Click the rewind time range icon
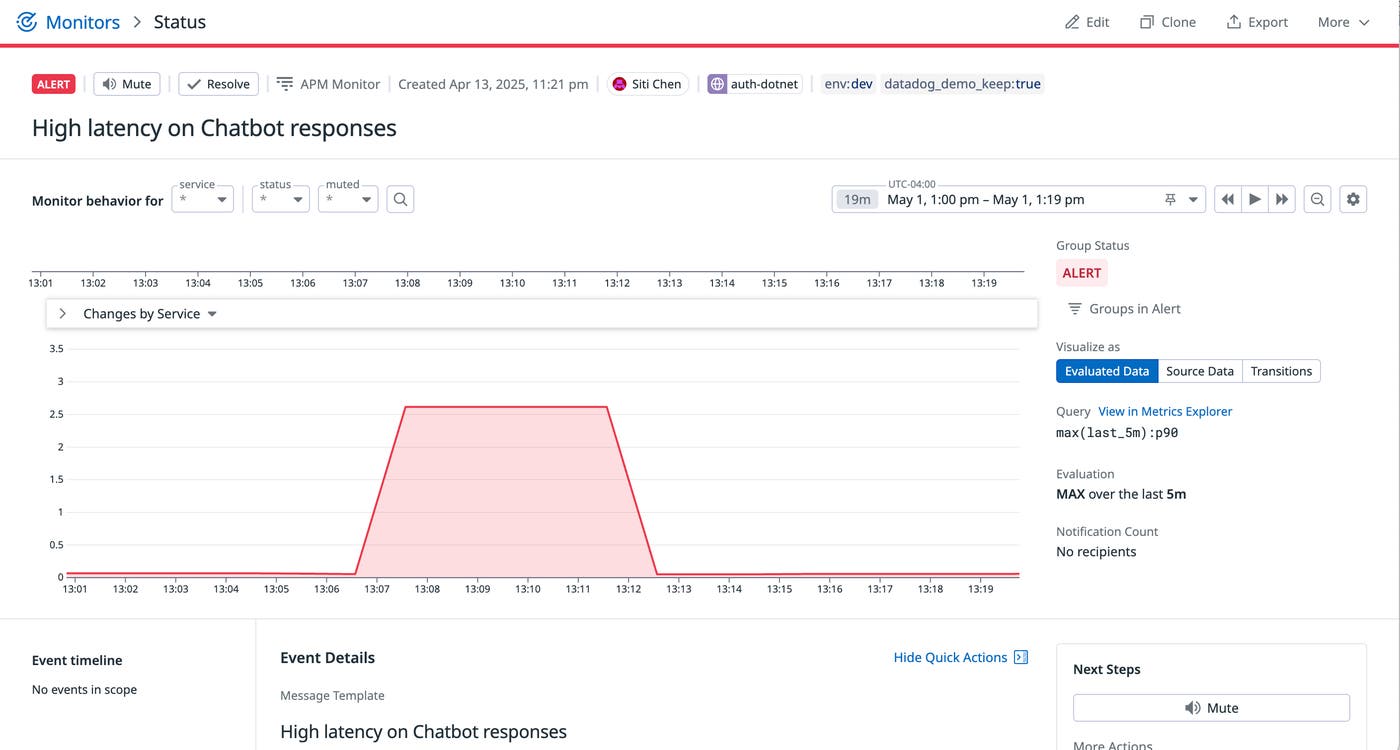Viewport: 1400px width, 750px height. pos(1227,199)
